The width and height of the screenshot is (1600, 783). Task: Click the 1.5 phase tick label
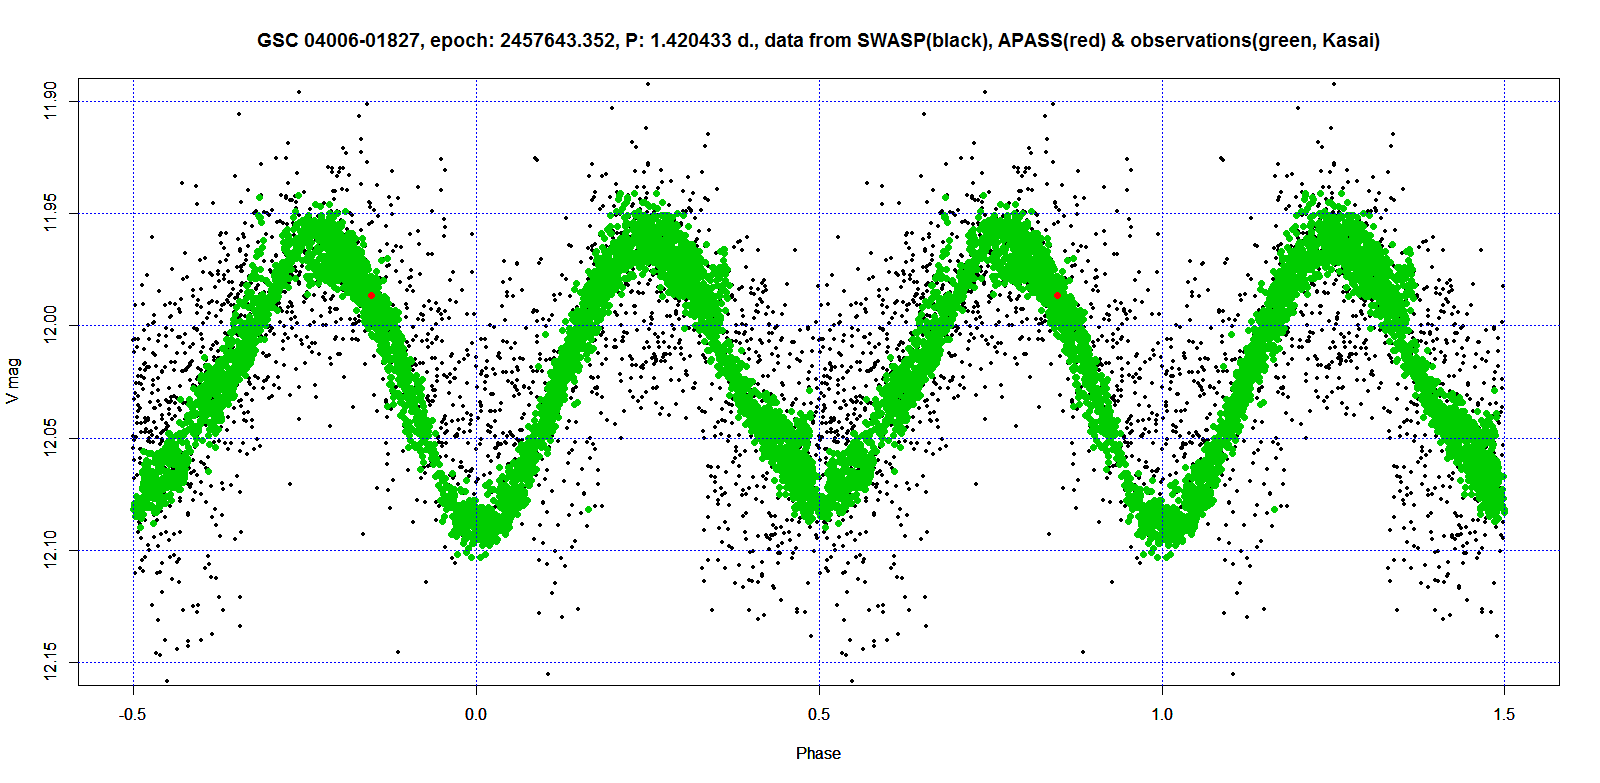point(1504,714)
